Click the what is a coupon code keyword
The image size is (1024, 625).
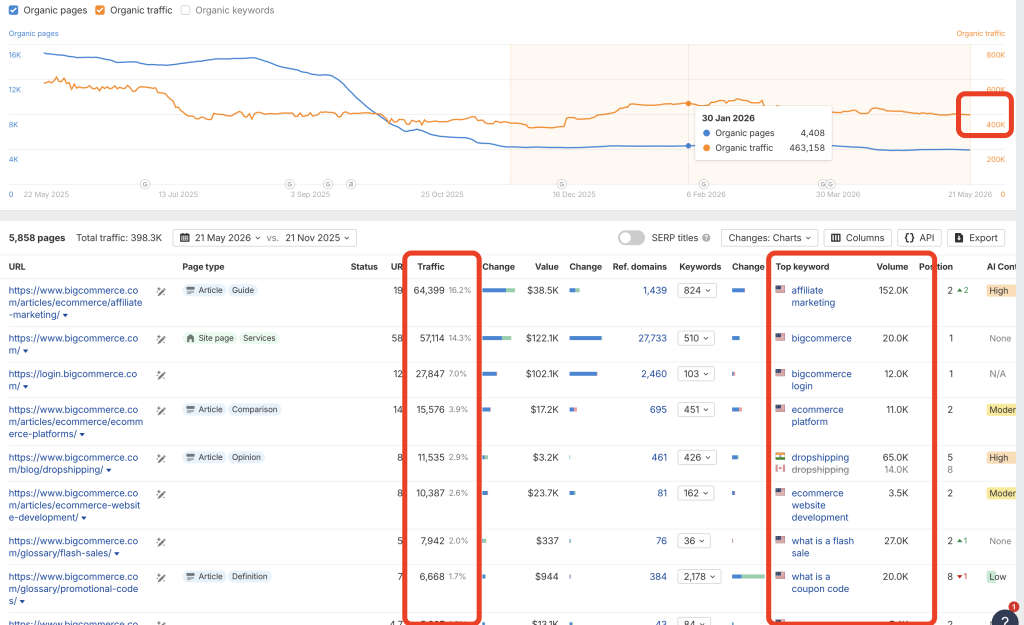tap(820, 583)
